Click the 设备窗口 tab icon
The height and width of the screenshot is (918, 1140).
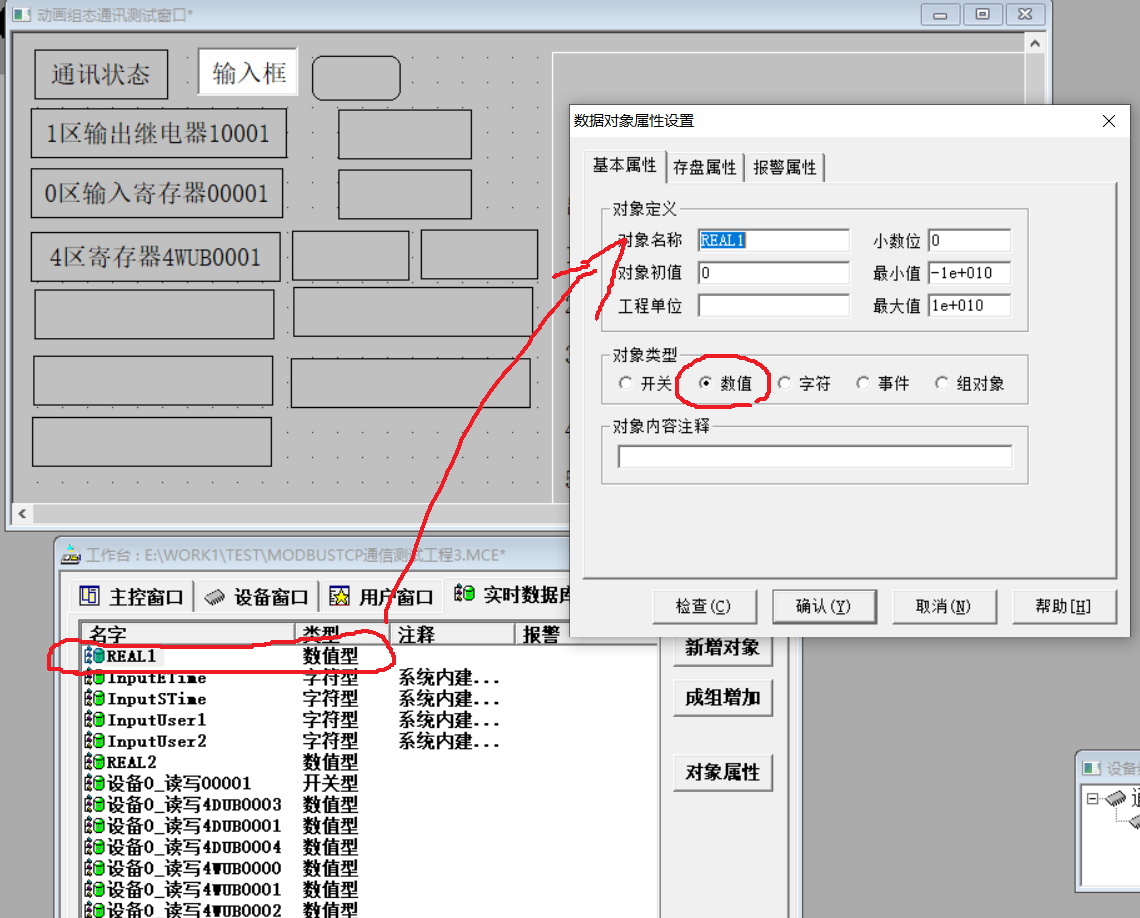tap(214, 597)
